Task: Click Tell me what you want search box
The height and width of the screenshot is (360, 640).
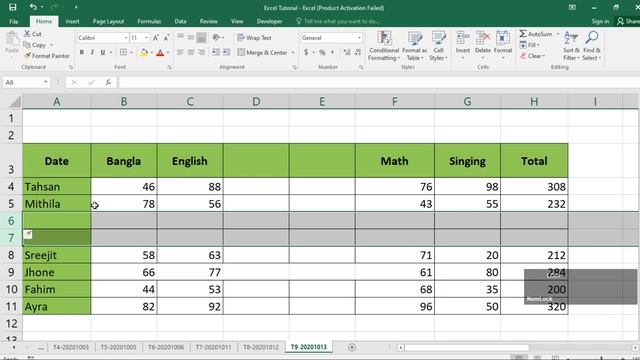Action: click(x=338, y=21)
